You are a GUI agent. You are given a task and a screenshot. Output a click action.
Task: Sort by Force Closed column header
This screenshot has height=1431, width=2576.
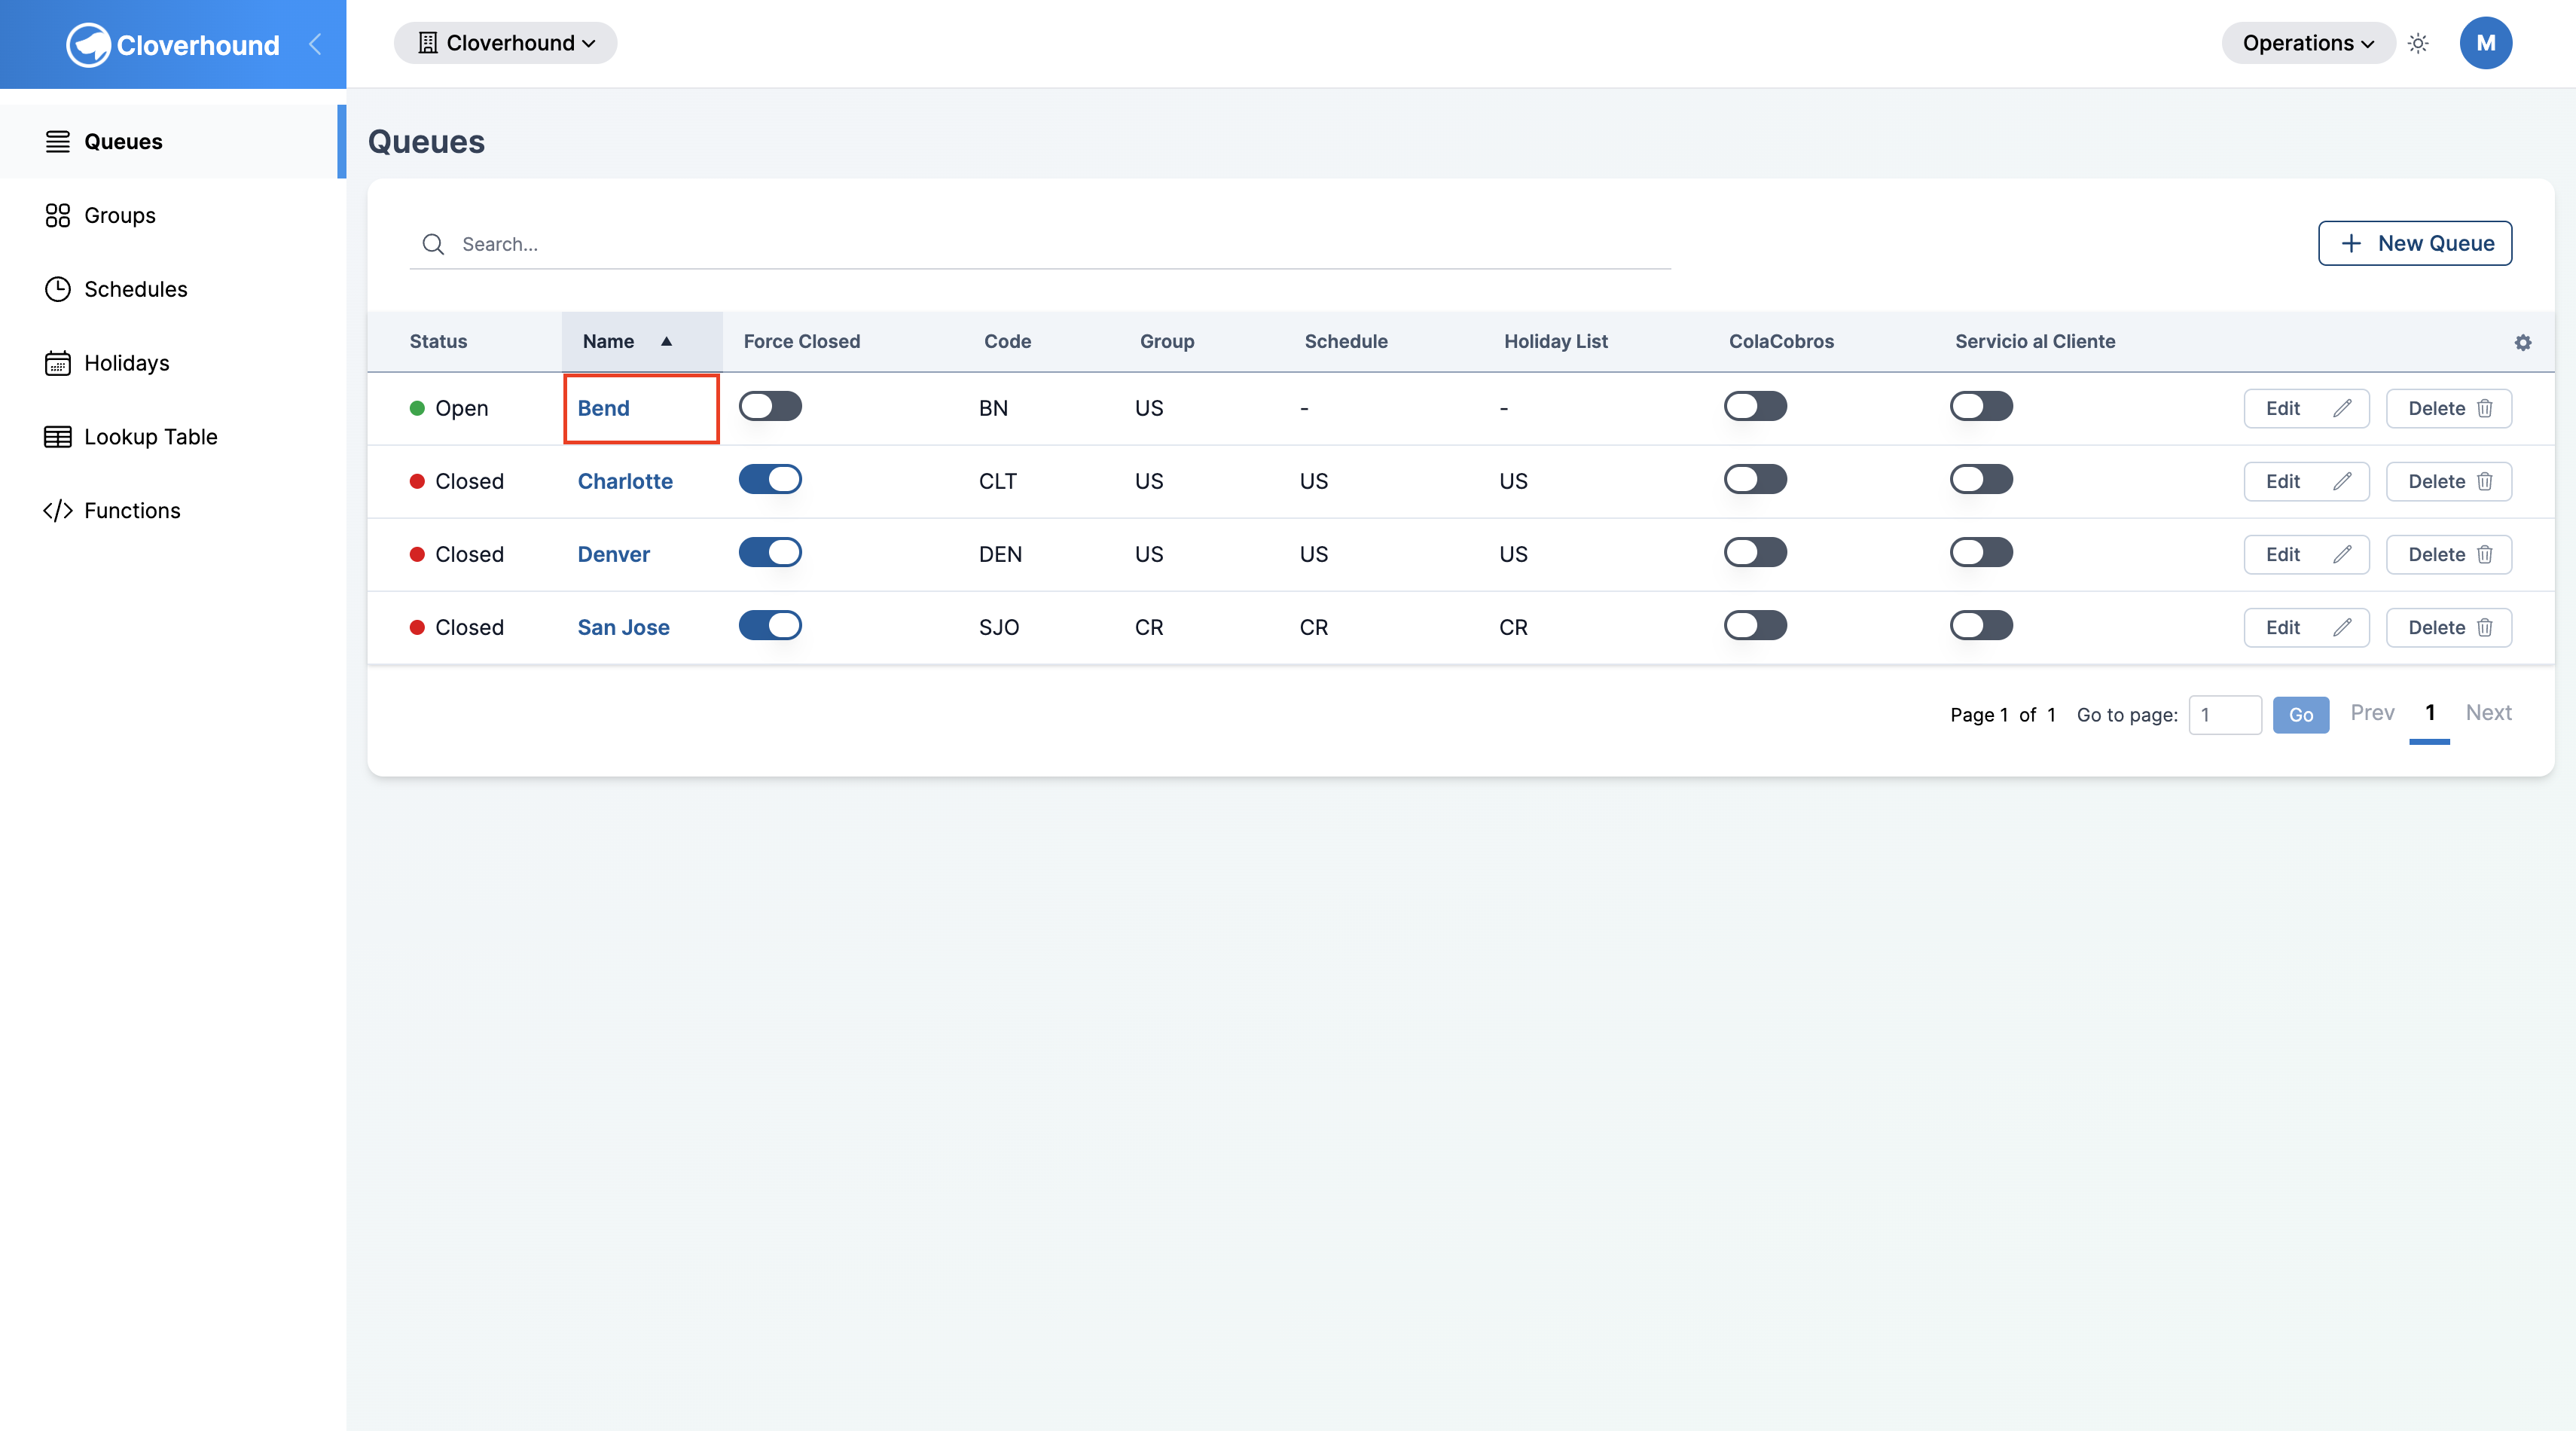pyautogui.click(x=801, y=341)
